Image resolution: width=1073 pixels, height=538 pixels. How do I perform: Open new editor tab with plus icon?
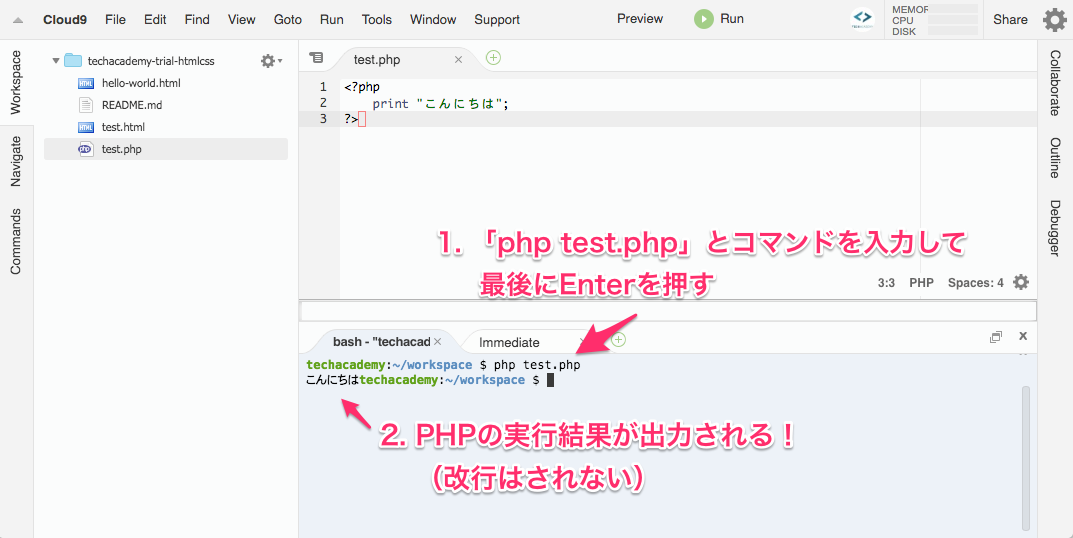tap(493, 58)
